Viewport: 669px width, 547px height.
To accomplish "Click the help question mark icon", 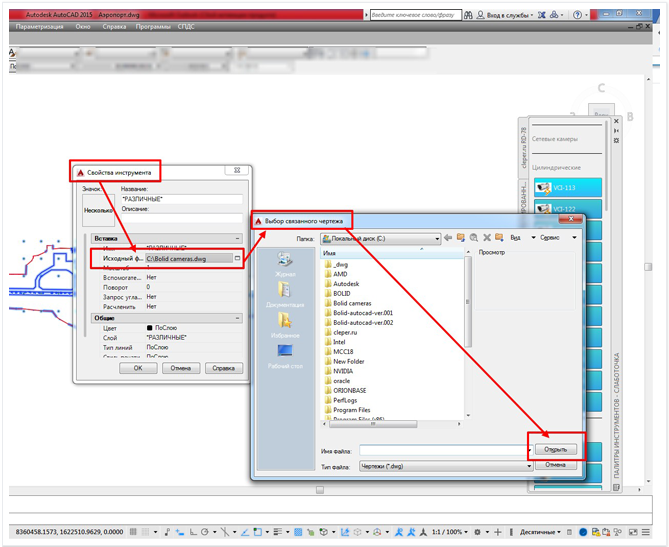I will [x=577, y=15].
